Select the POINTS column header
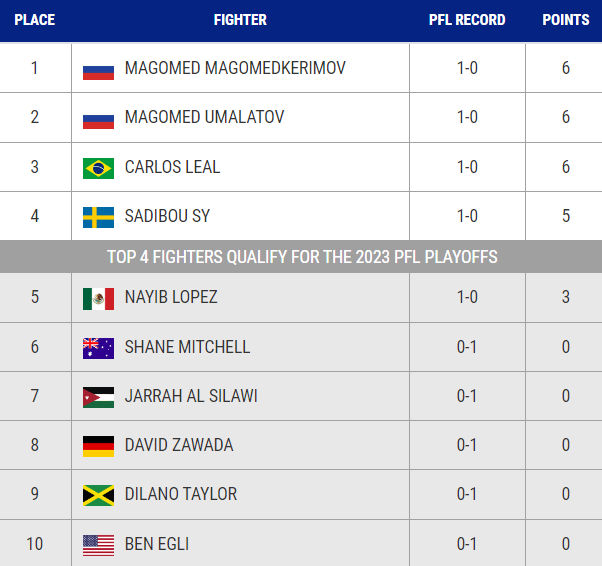602x566 pixels. point(566,20)
